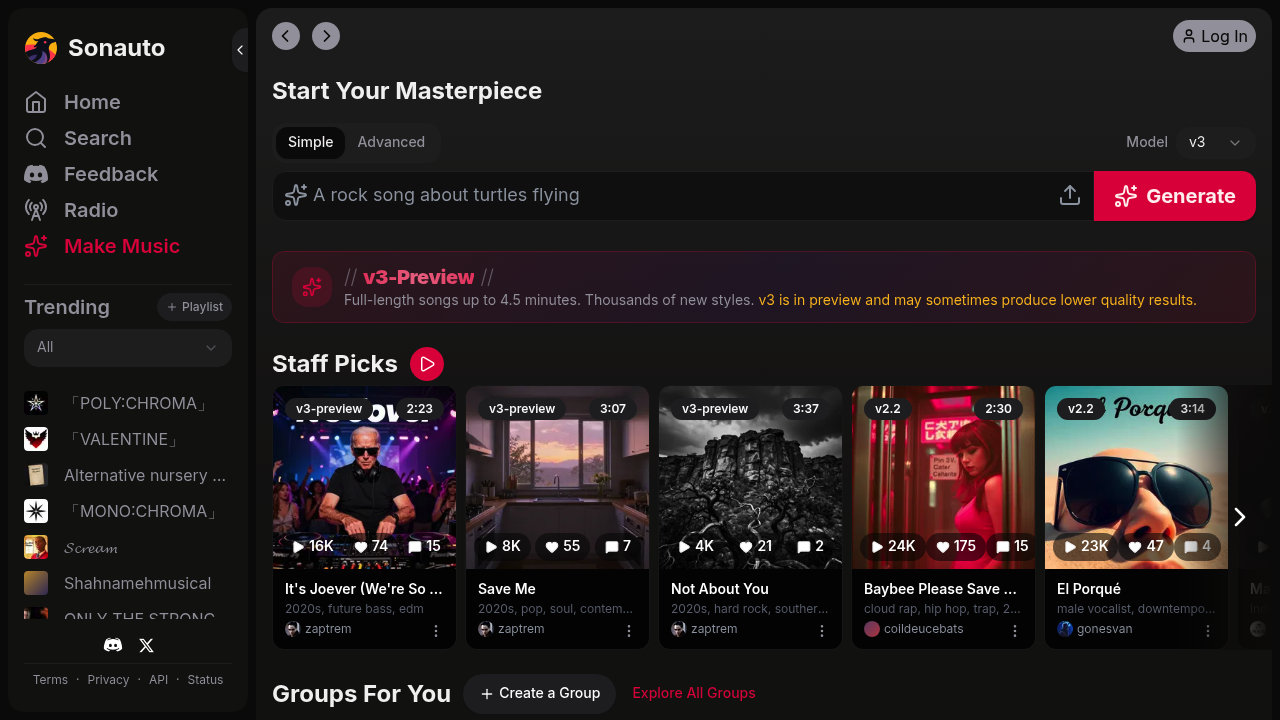View comments on Not About You
Viewport: 1280px width, 720px height.
[808, 547]
